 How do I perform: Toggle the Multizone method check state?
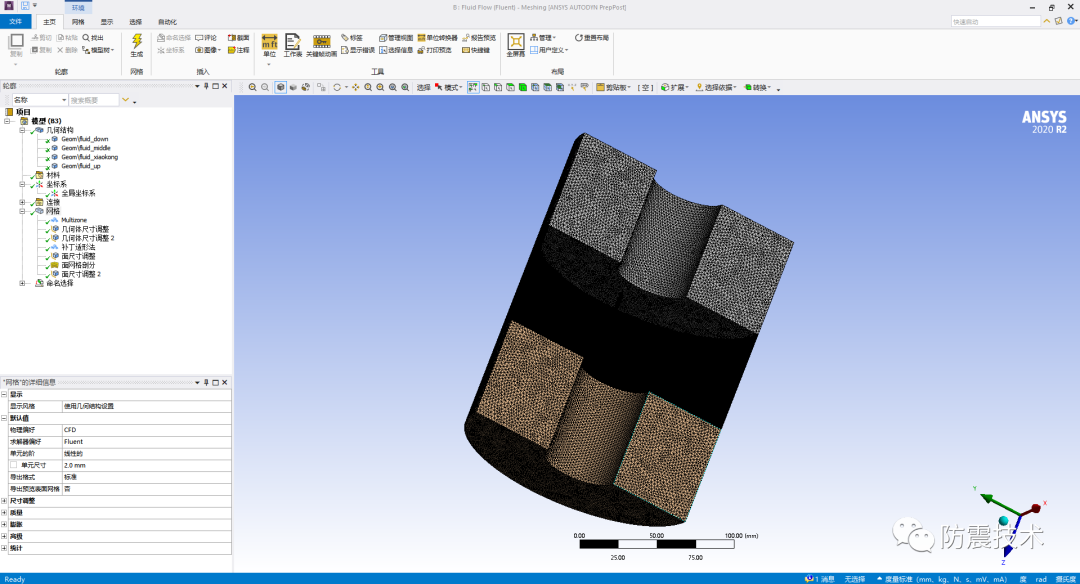pyautogui.click(x=47, y=221)
